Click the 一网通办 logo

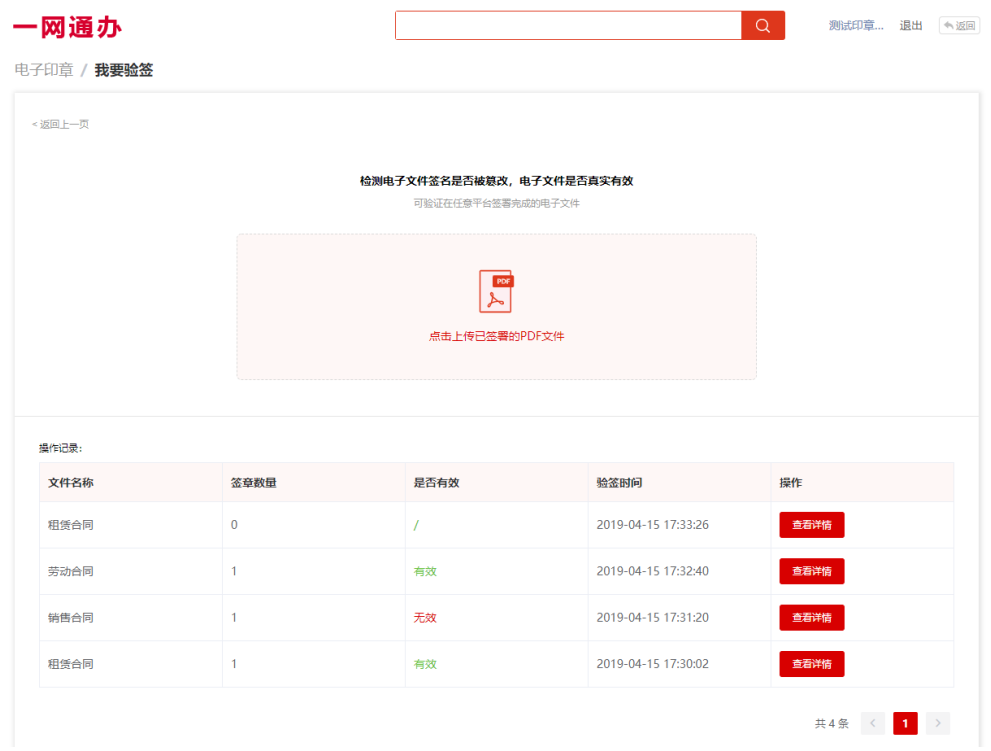[x=68, y=27]
